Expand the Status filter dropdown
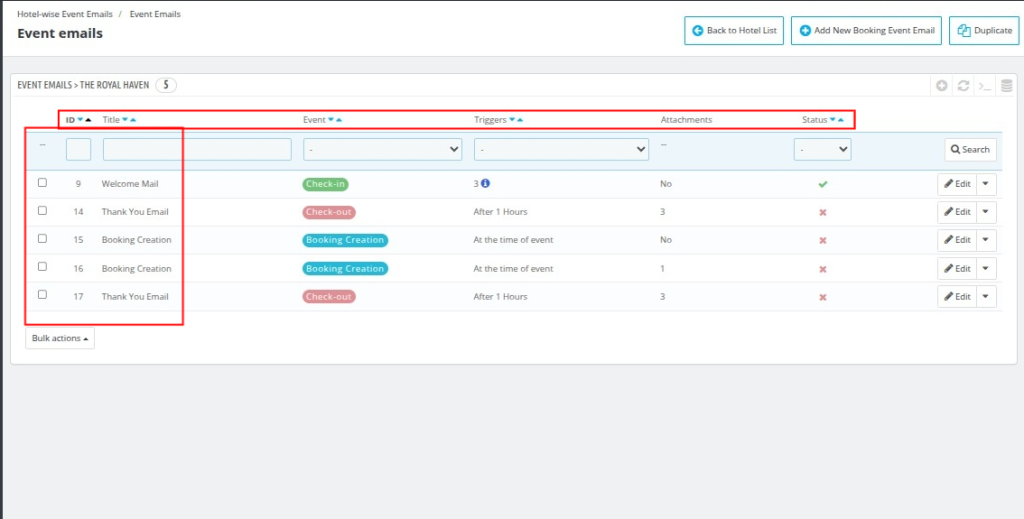Image resolution: width=1024 pixels, height=519 pixels. coord(822,150)
